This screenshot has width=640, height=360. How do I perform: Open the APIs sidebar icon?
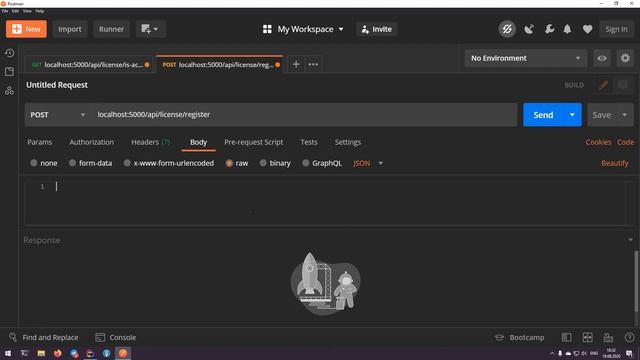click(x=9, y=90)
